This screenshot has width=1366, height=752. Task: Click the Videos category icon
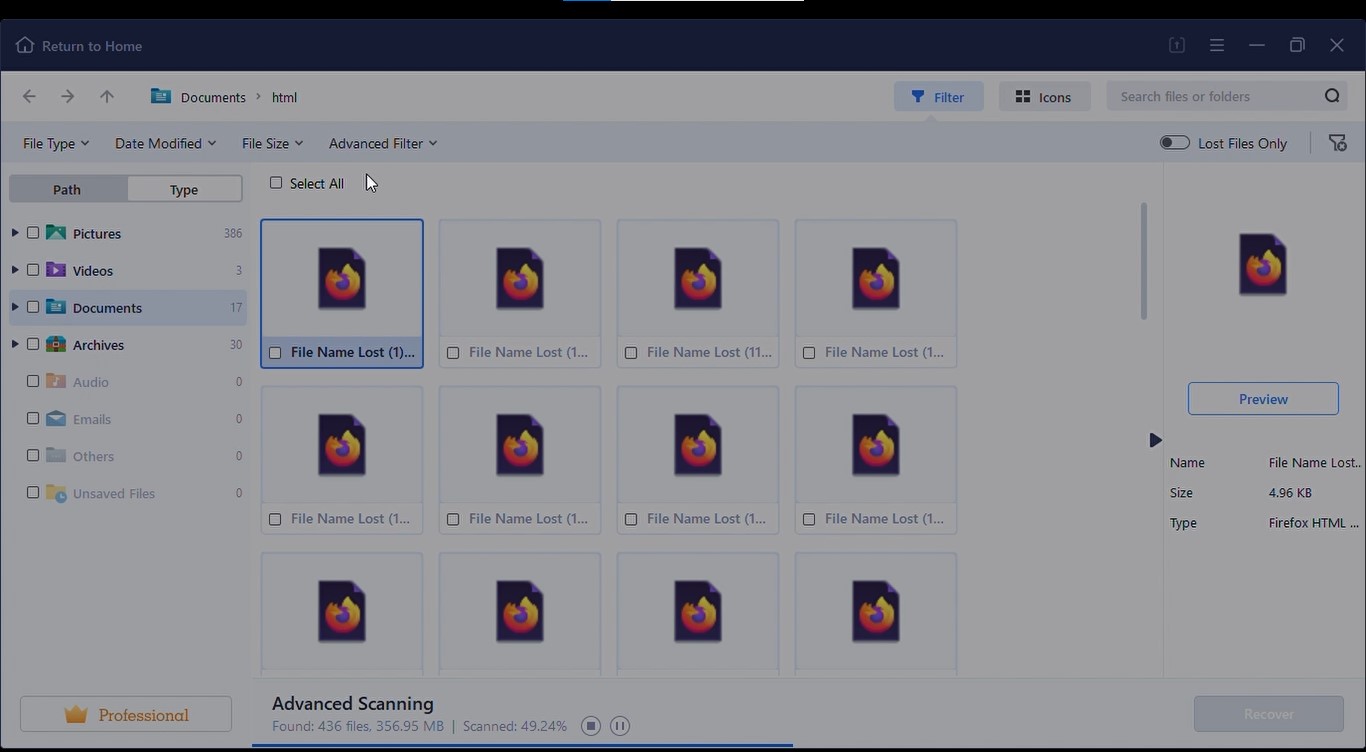coord(56,270)
